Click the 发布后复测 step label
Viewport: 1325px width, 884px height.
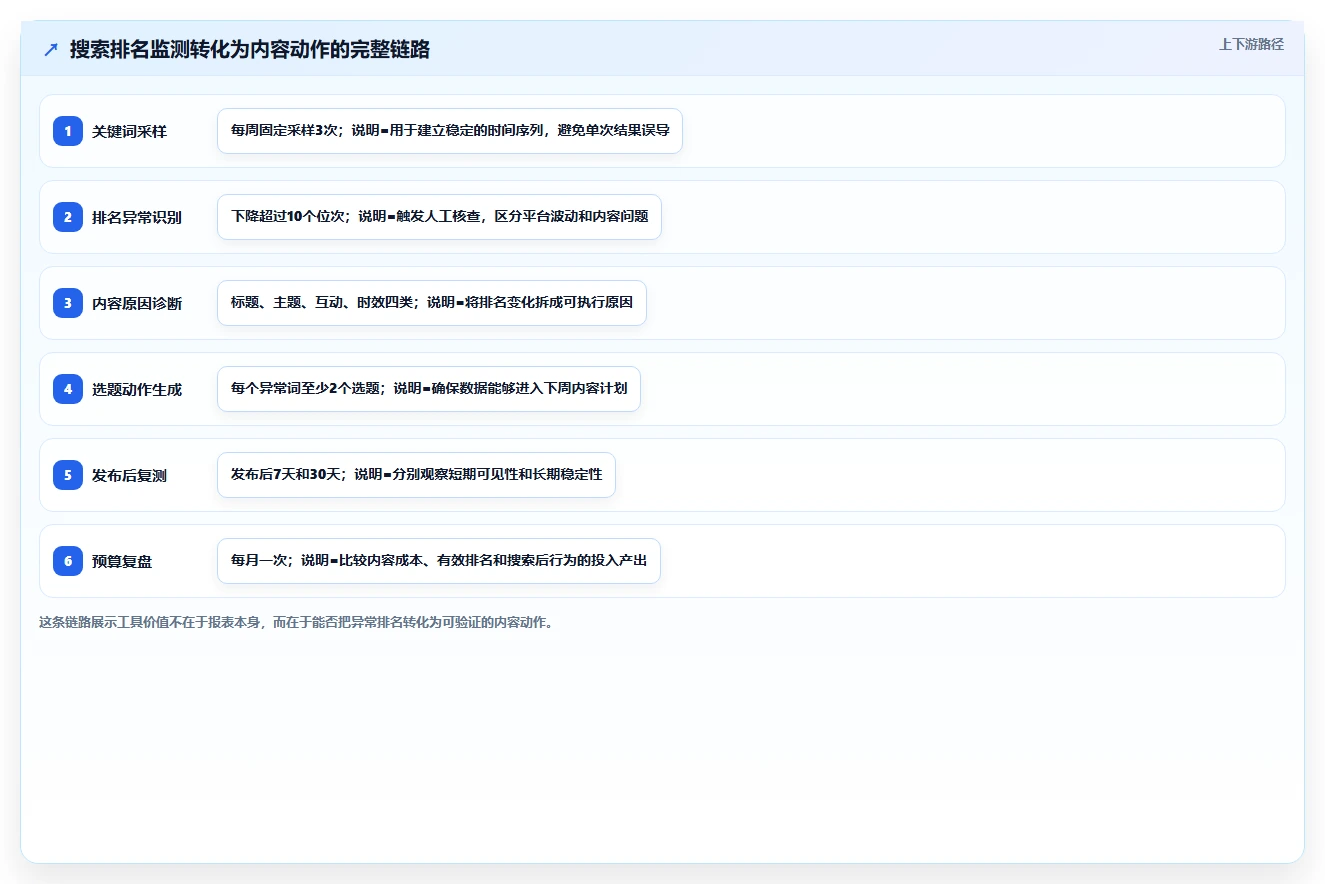coord(129,475)
